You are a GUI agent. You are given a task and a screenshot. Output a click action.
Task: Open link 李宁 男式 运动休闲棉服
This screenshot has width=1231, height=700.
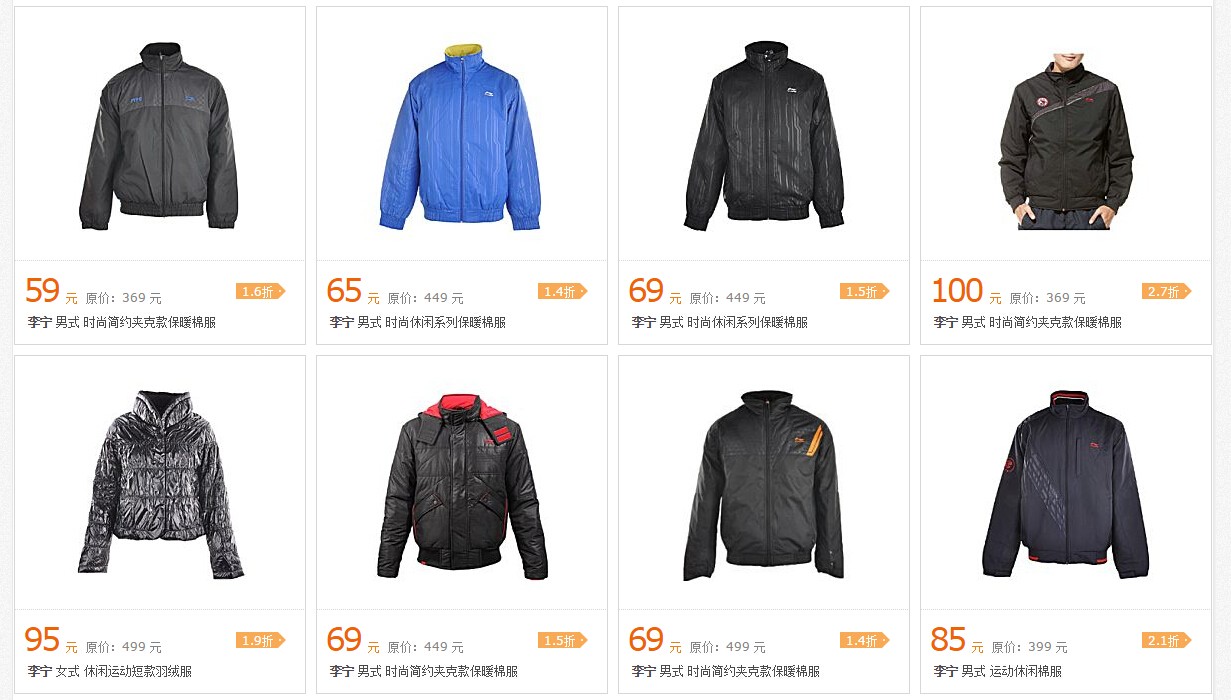[x=998, y=672]
